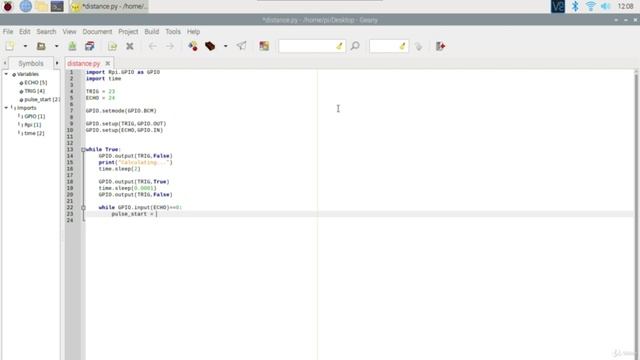Click the GPIO.setmode(GPIO.BCM) line
The height and width of the screenshot is (360, 640).
(x=121, y=111)
